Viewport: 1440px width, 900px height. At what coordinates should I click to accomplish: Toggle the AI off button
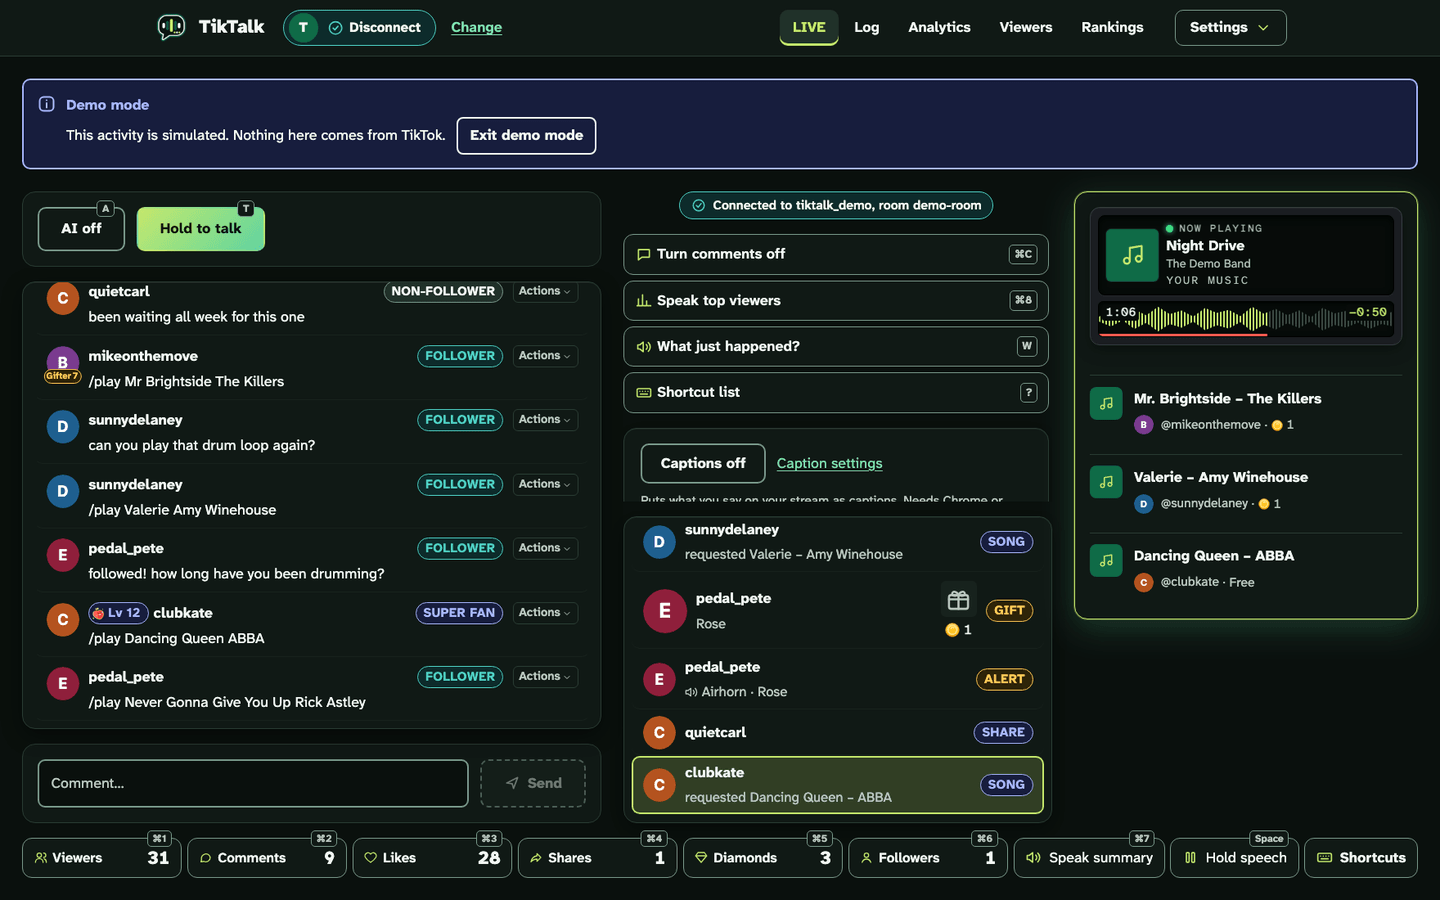click(x=81, y=229)
